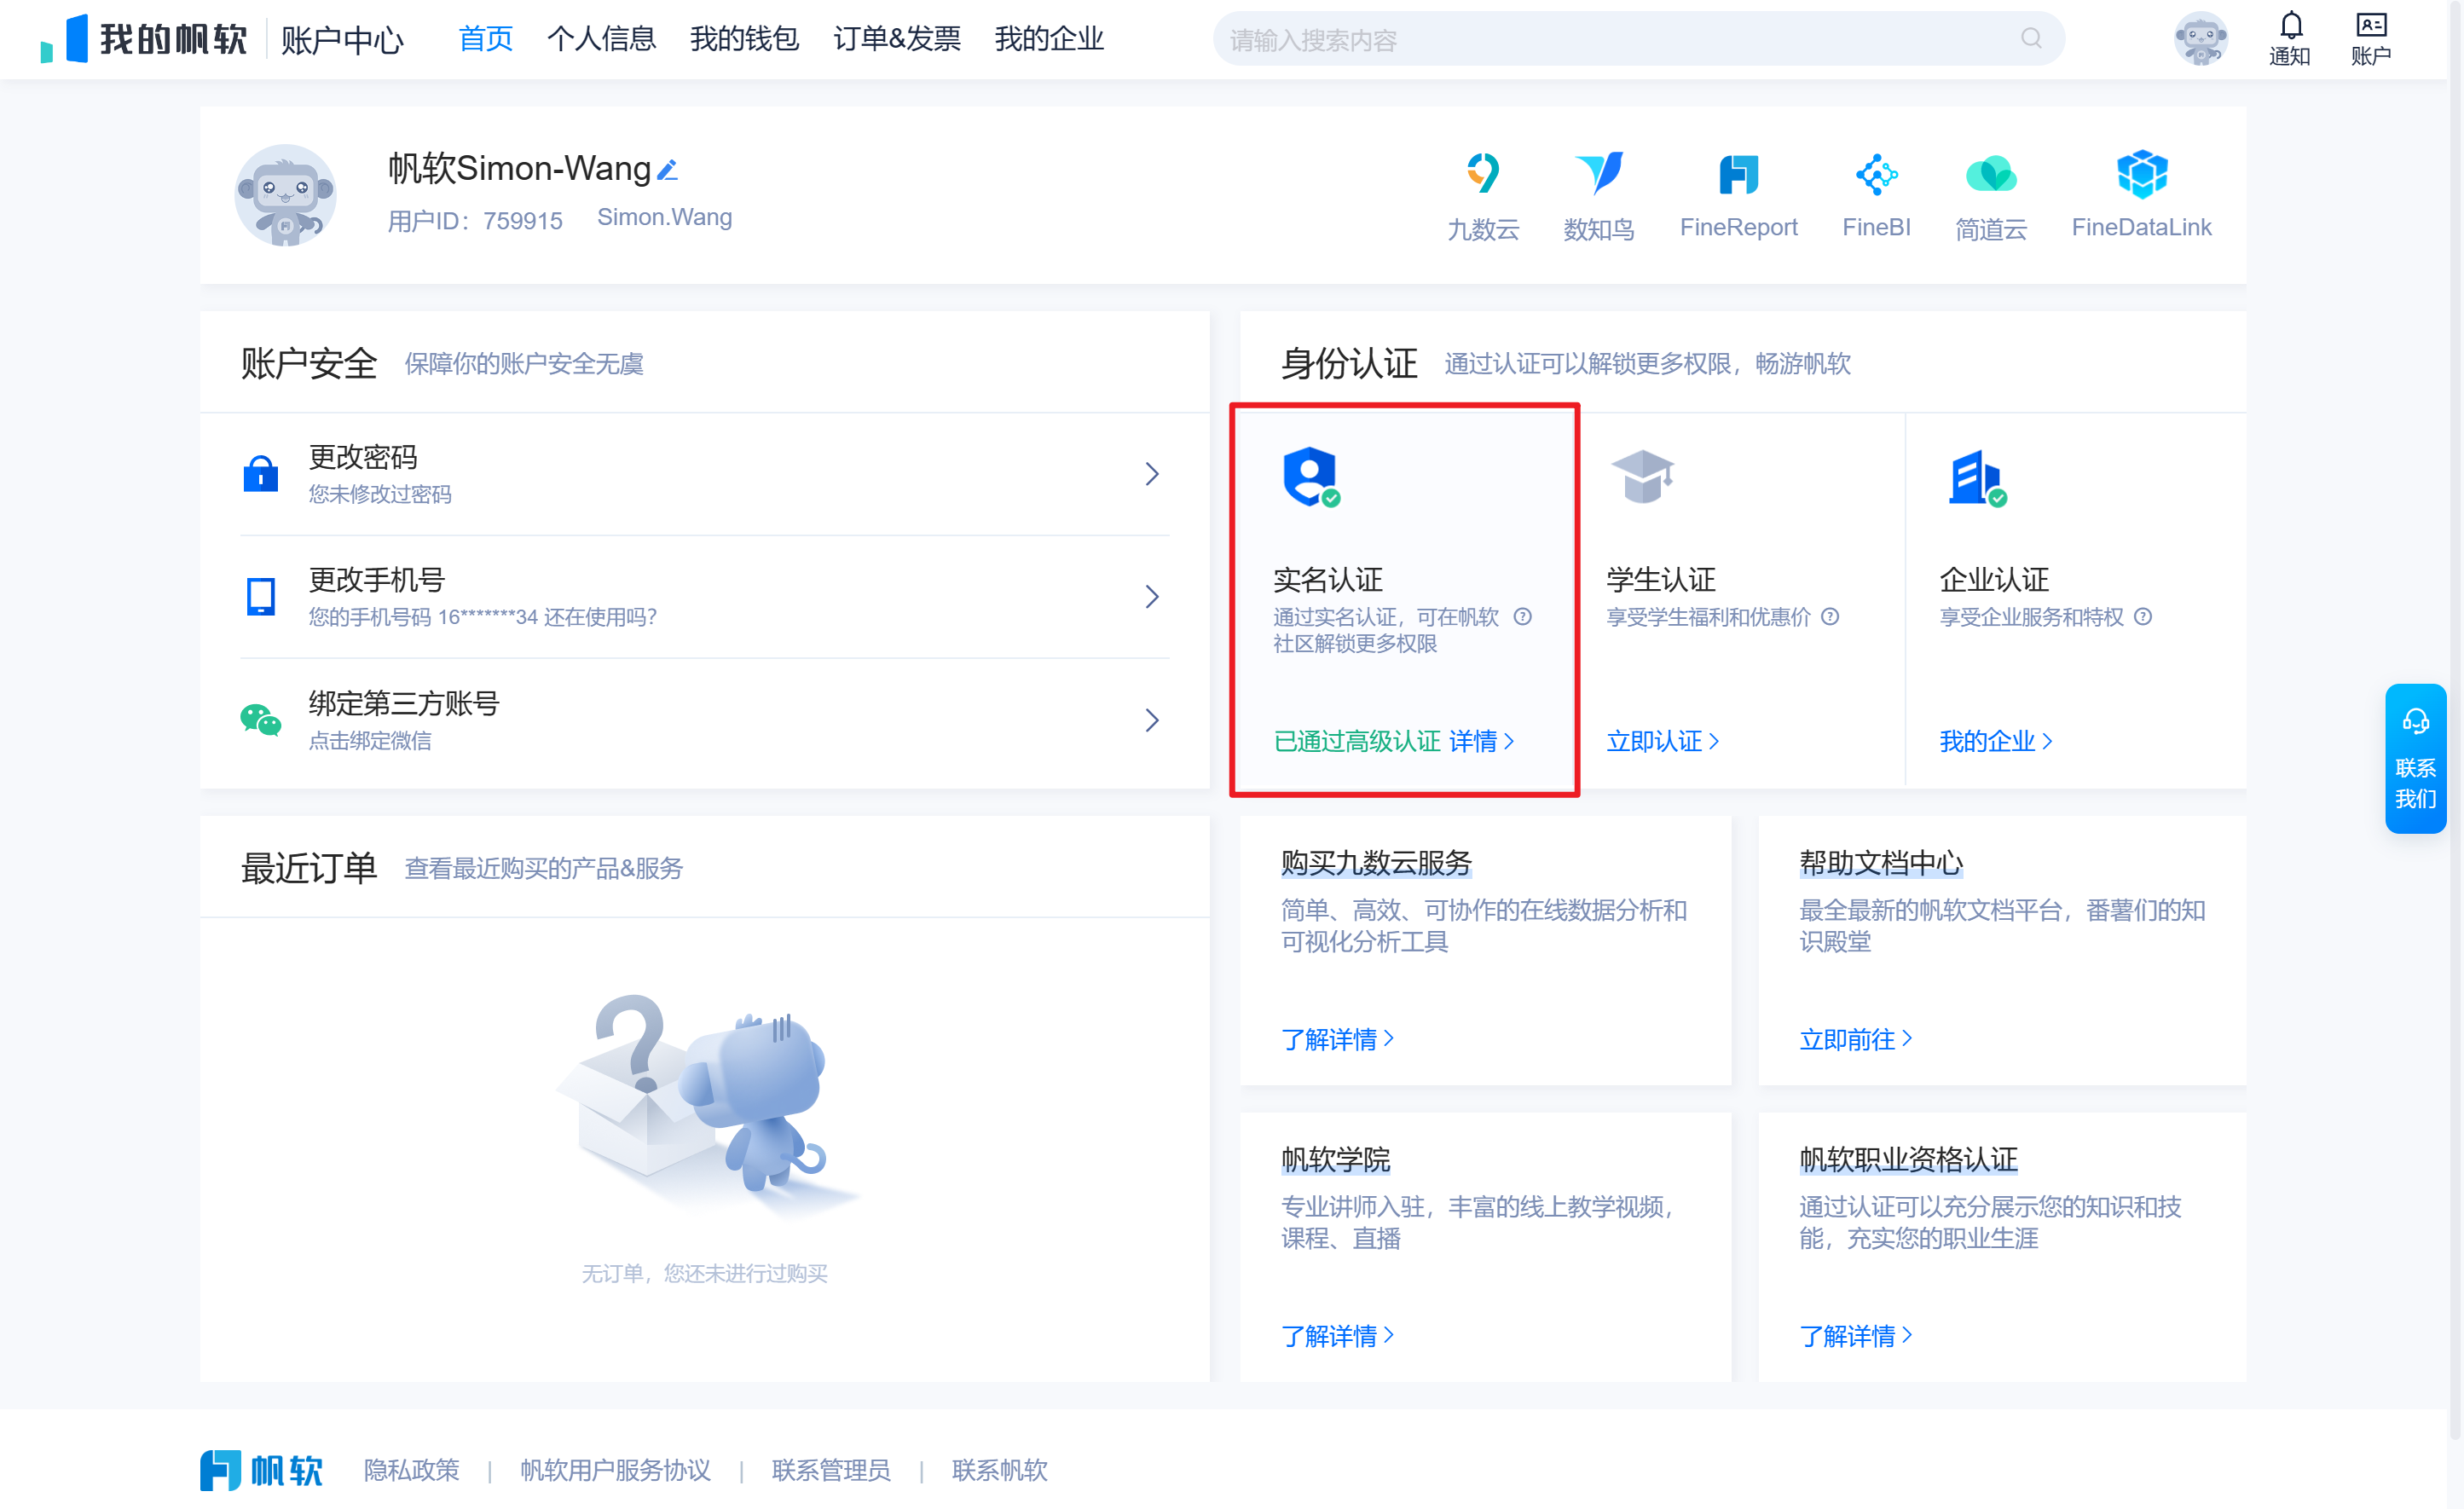Go to 订单&发票 tab
2464x1509 pixels.
(x=896, y=39)
